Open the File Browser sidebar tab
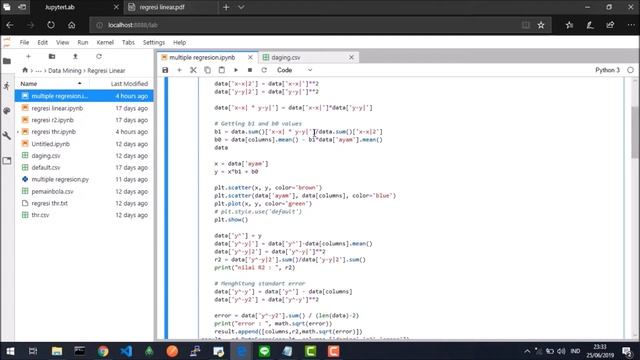 click(7, 61)
